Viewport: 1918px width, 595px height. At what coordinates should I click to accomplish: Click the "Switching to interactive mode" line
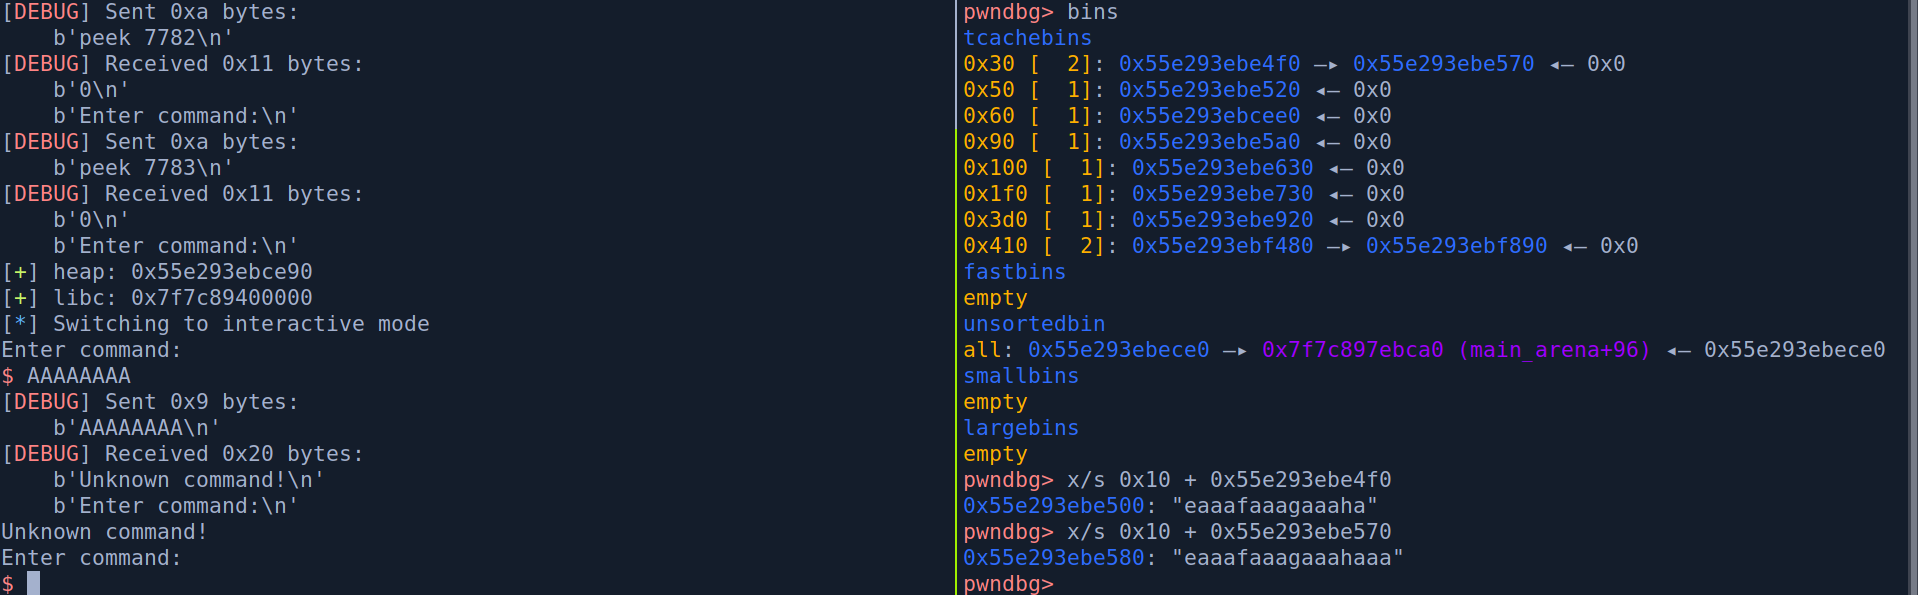click(240, 324)
